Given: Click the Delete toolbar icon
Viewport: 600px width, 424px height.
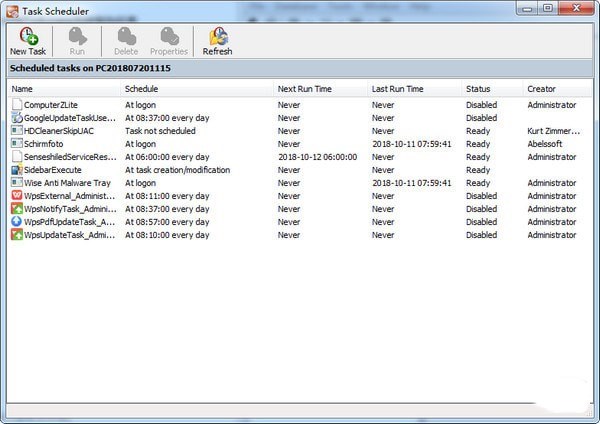Looking at the screenshot, I should 126,36.
